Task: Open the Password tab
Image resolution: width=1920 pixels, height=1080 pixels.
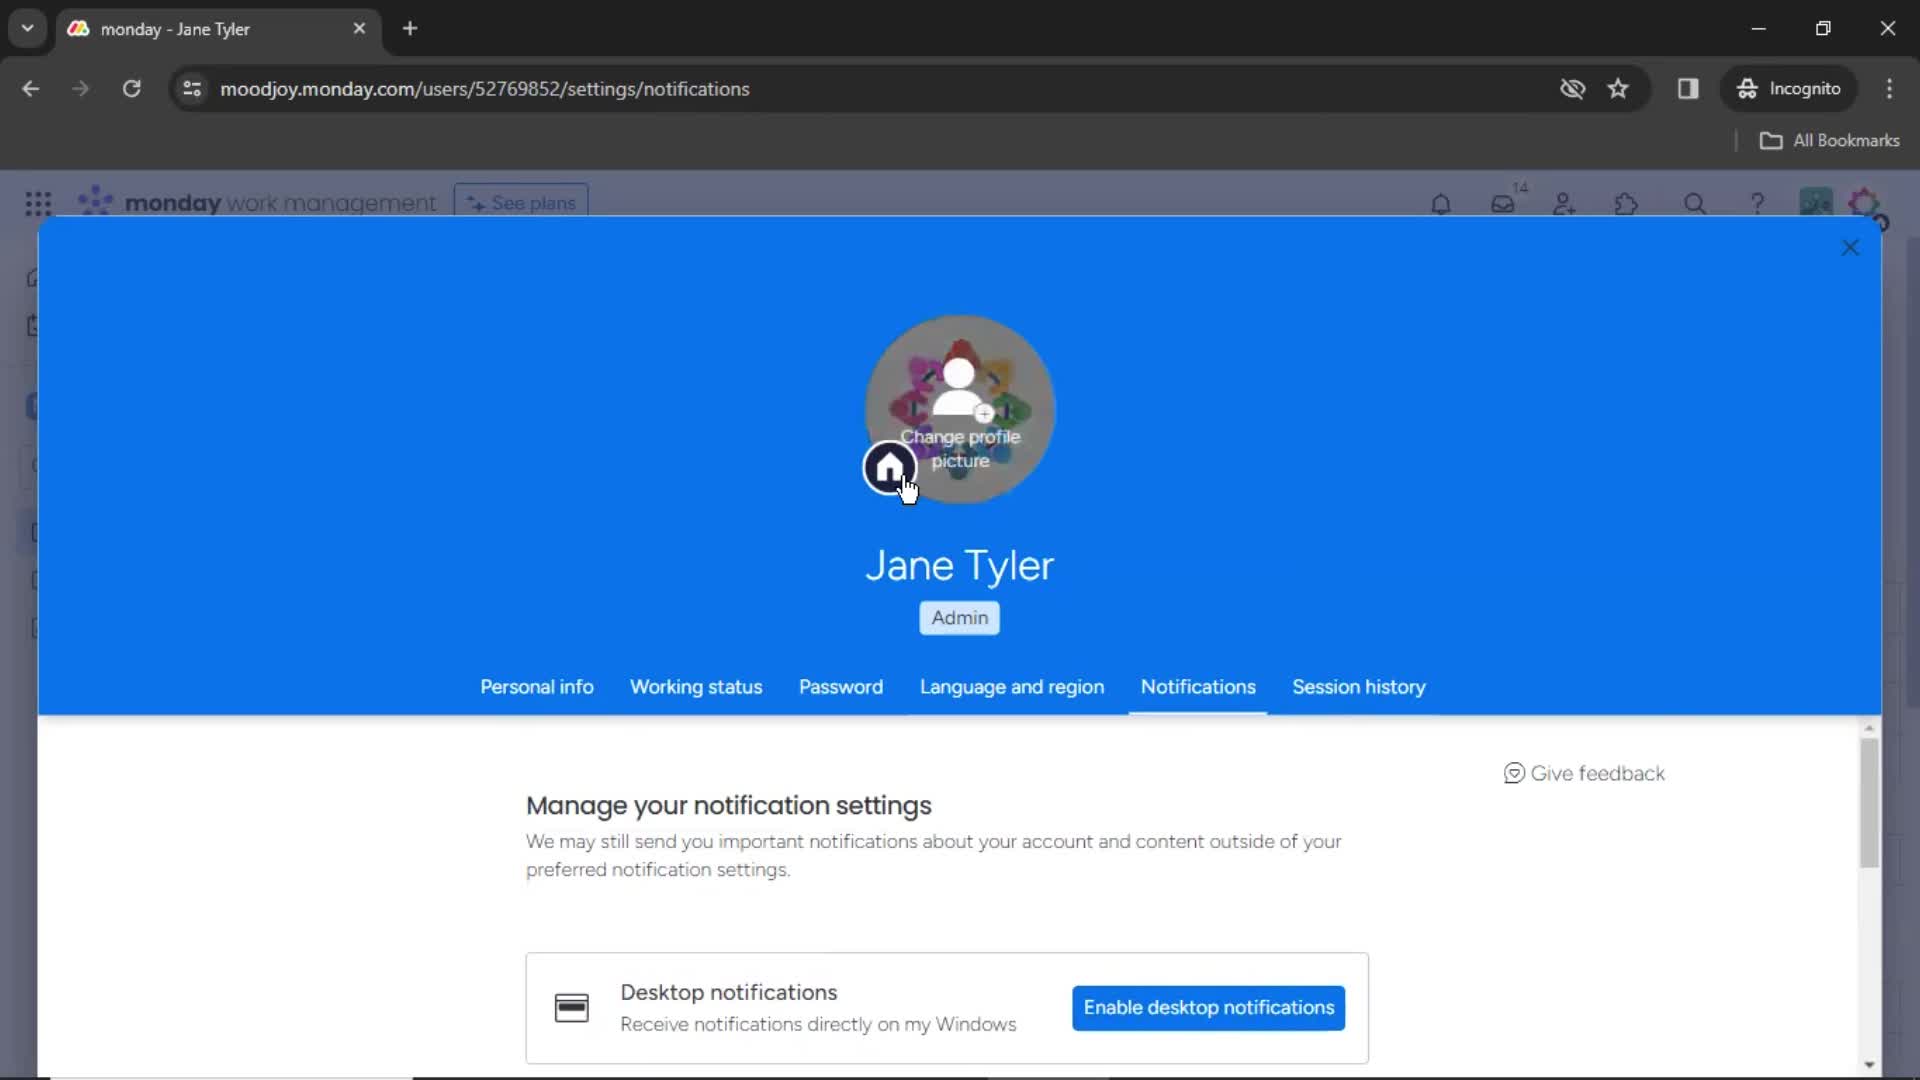Action: (x=841, y=687)
